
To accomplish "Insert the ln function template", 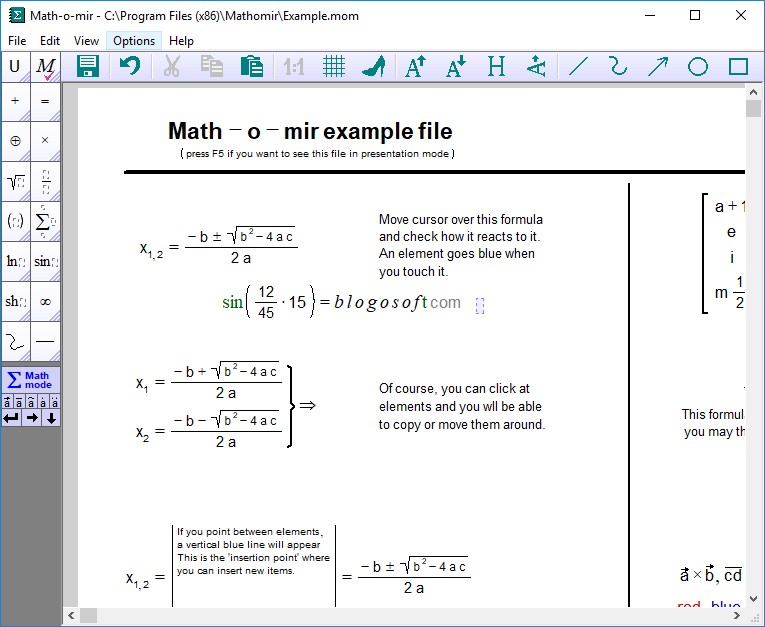I will tap(16, 262).
